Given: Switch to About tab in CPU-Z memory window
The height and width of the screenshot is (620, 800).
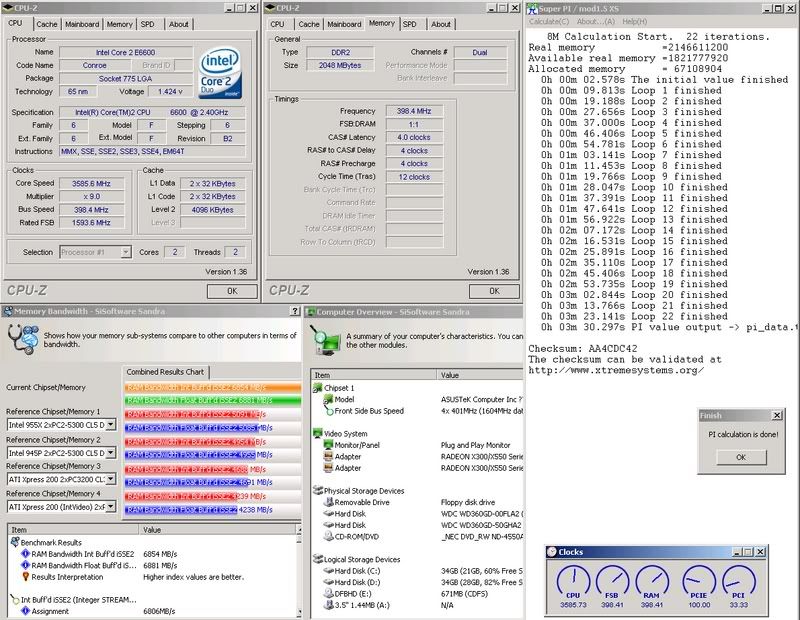Looking at the screenshot, I should 440,24.
